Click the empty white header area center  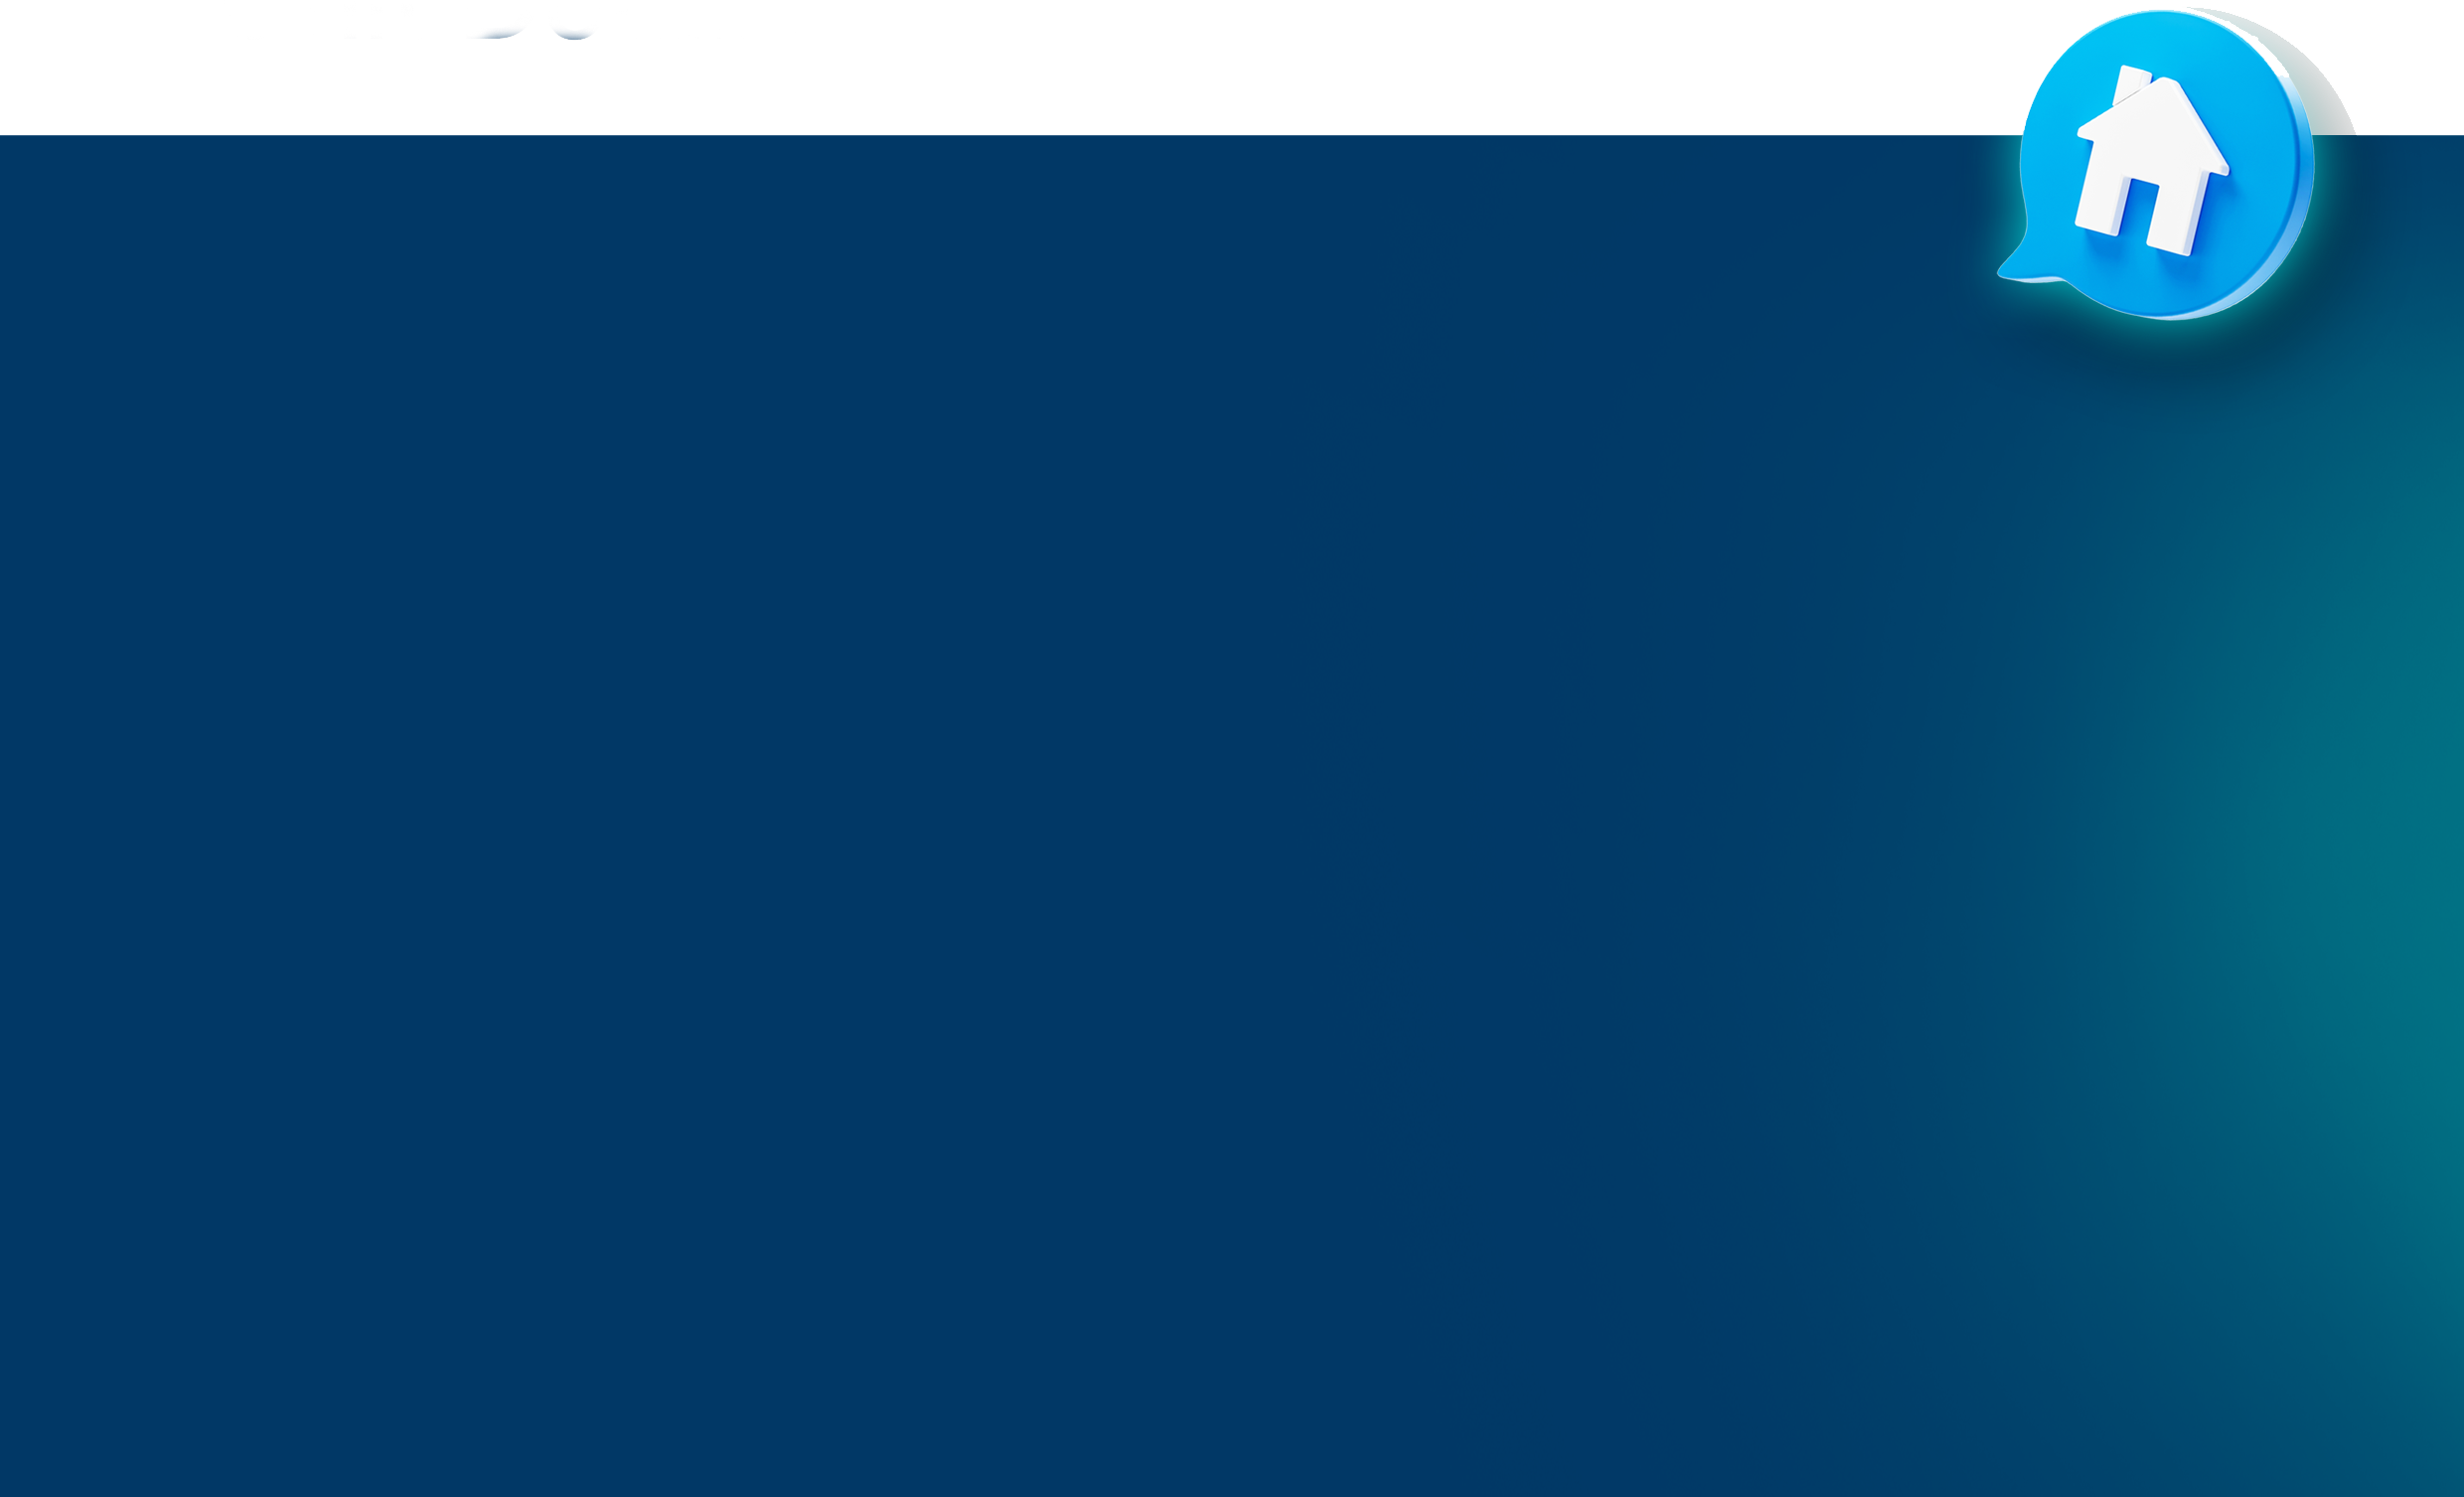coord(1232,67)
